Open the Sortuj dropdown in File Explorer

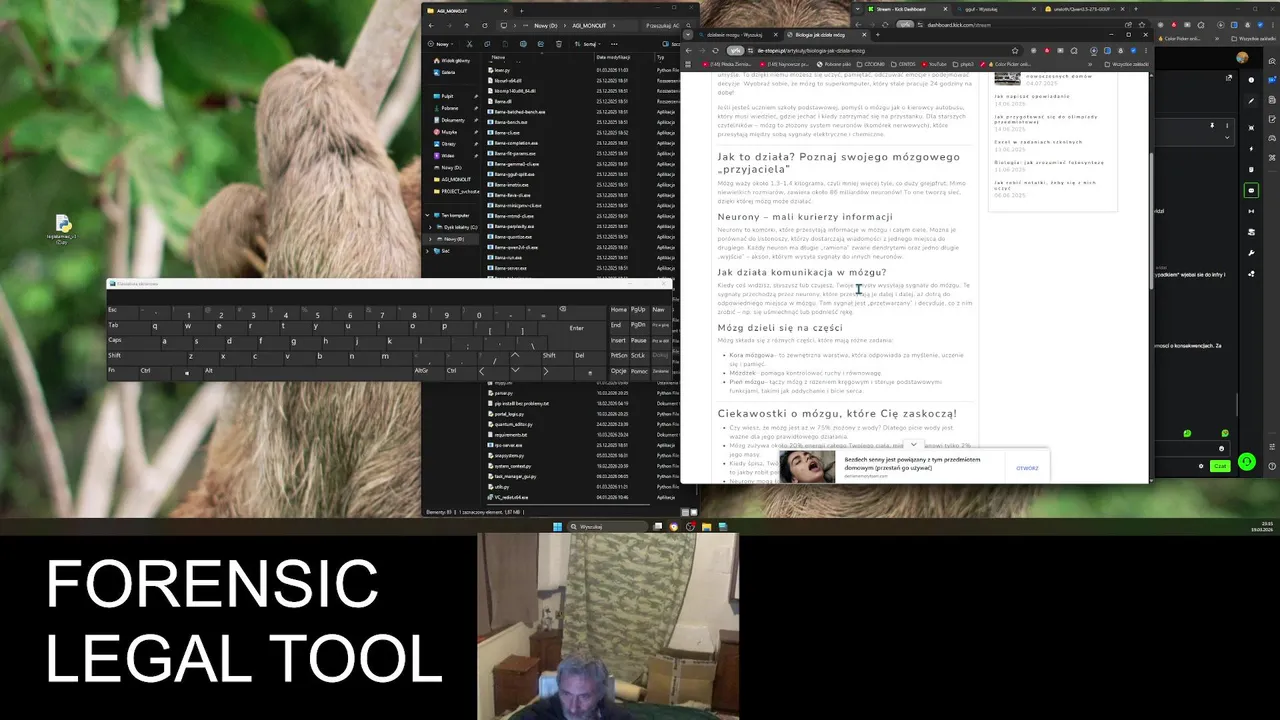click(x=588, y=44)
